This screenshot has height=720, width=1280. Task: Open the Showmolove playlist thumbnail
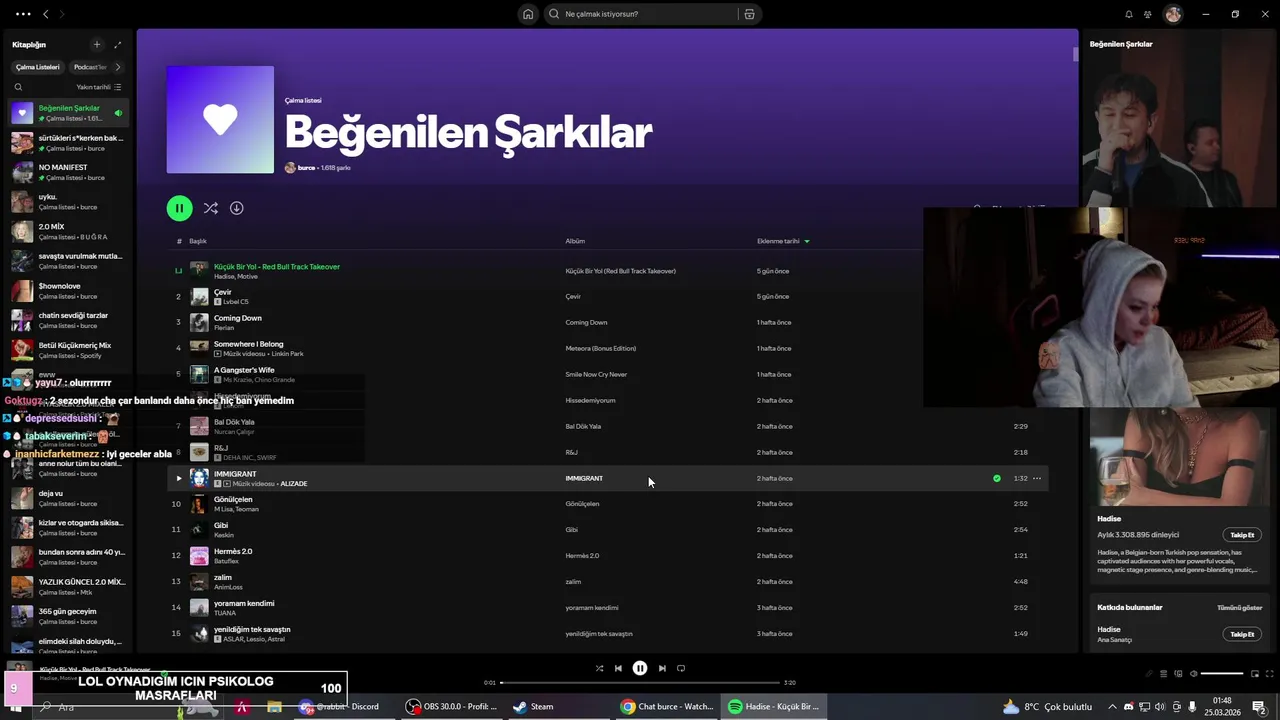click(22, 291)
